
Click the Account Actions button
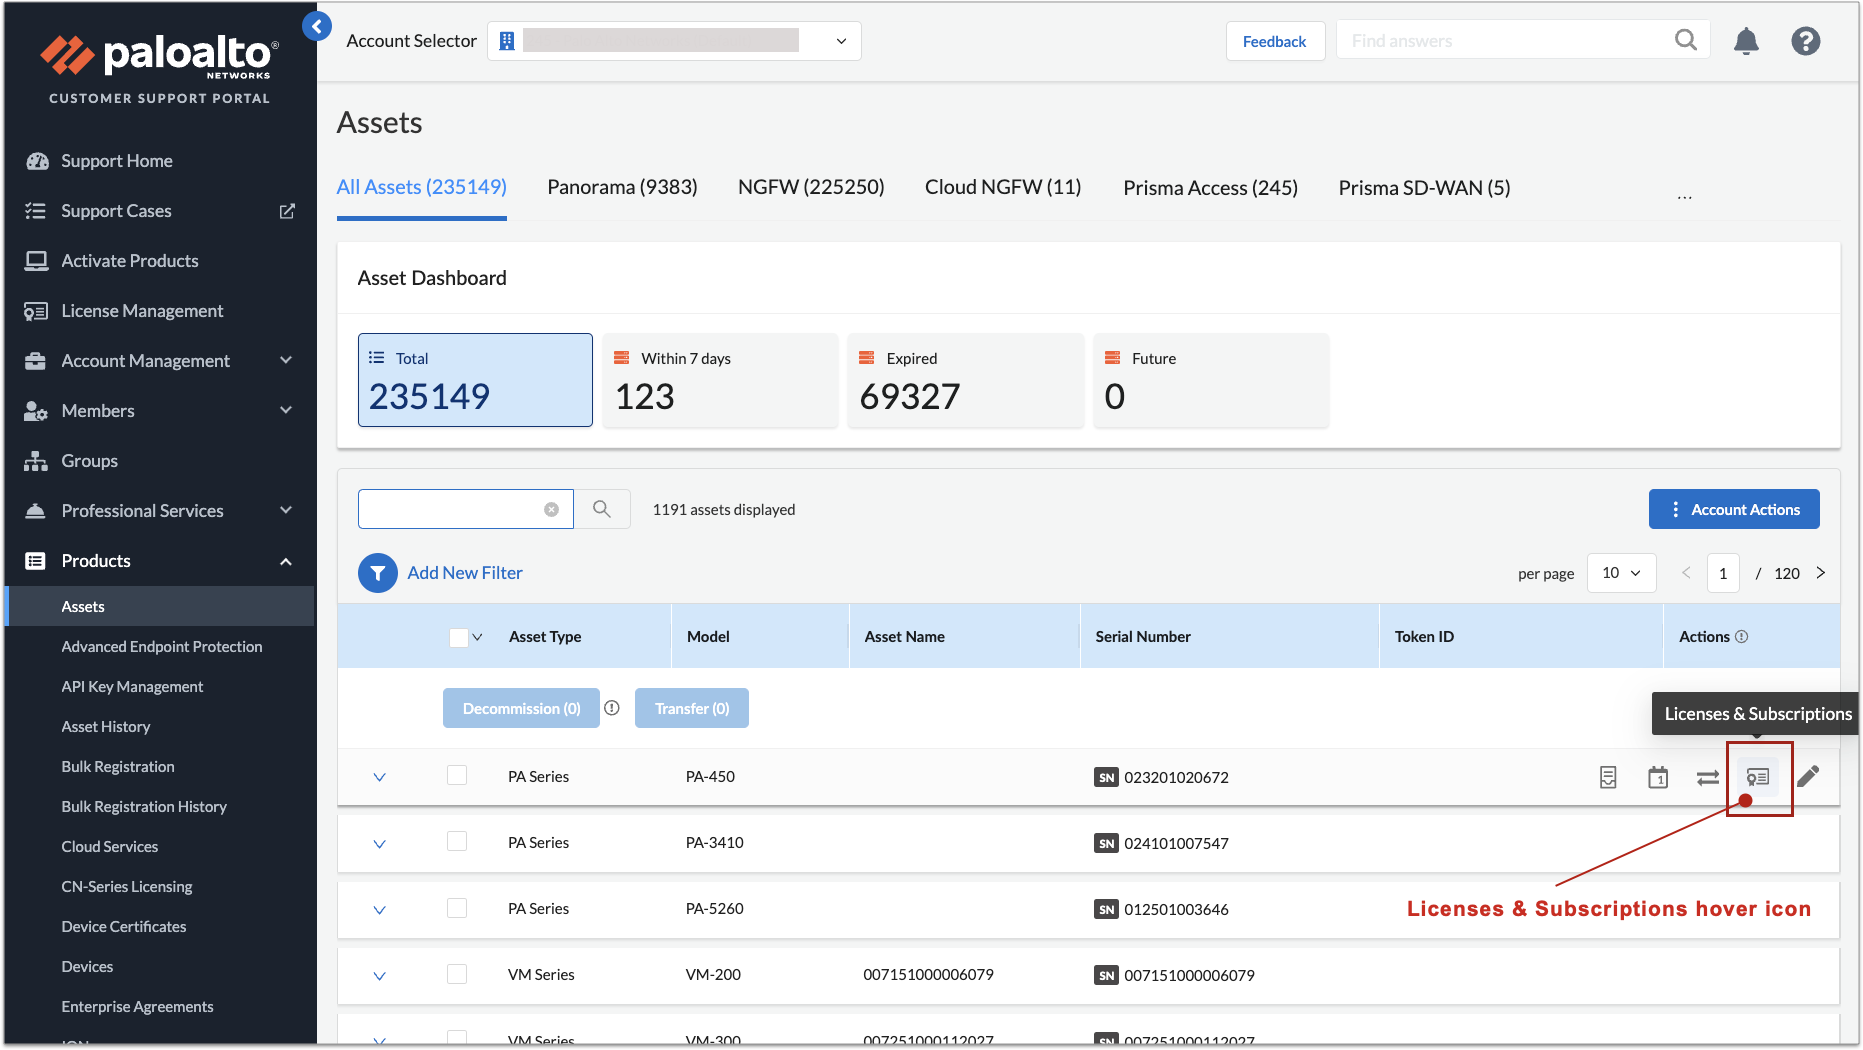point(1733,509)
